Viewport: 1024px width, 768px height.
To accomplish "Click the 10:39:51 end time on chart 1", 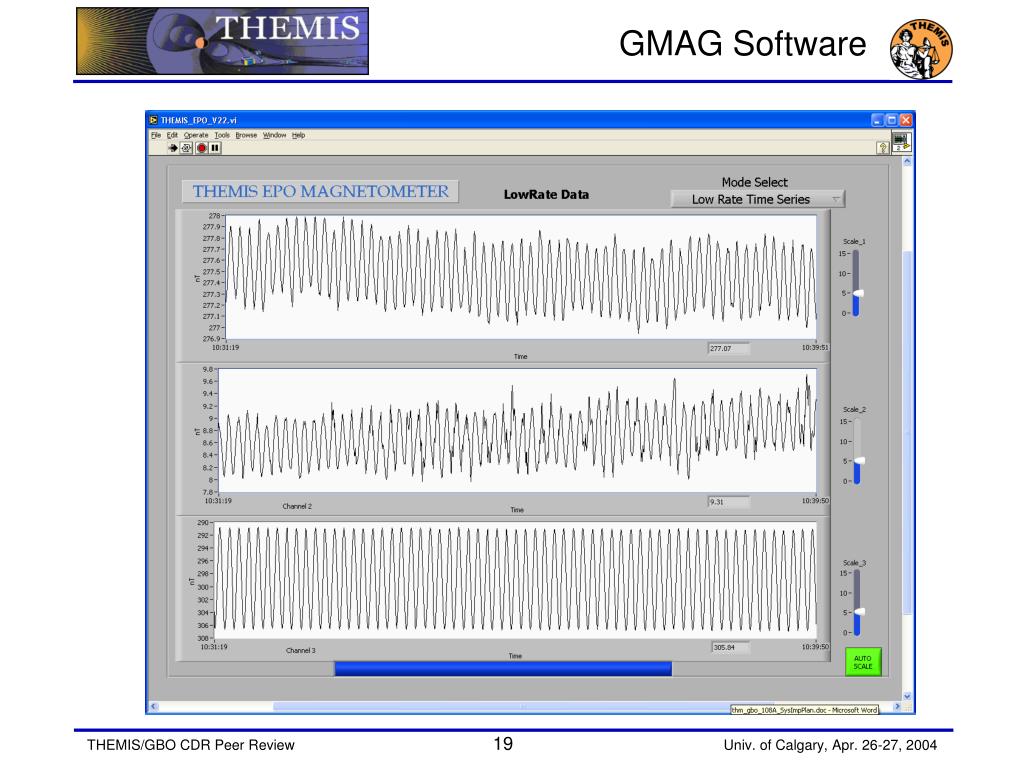I will [x=815, y=347].
